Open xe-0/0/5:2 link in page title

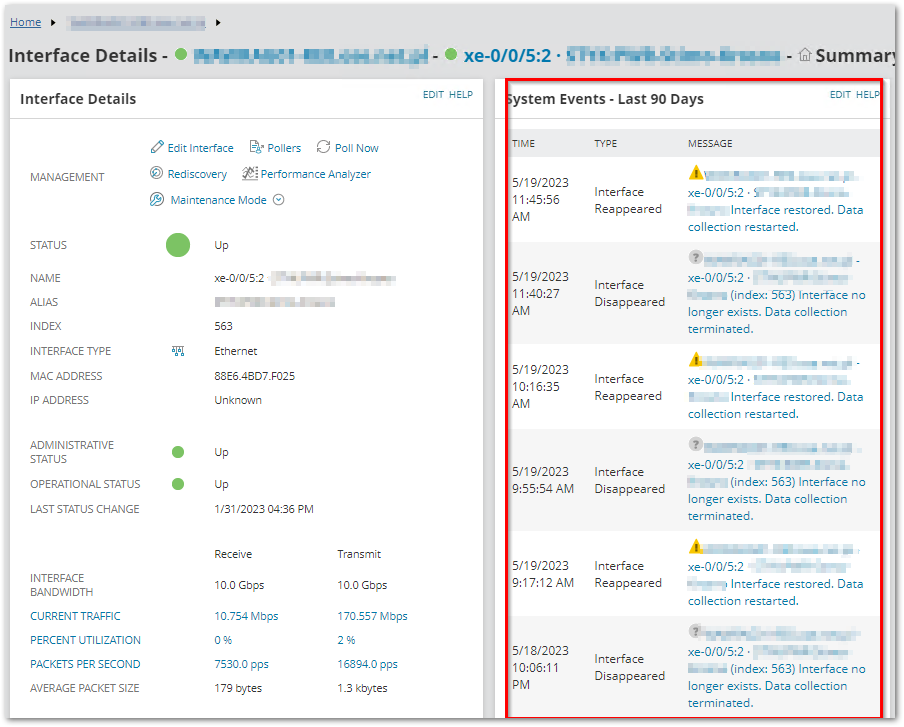point(507,55)
